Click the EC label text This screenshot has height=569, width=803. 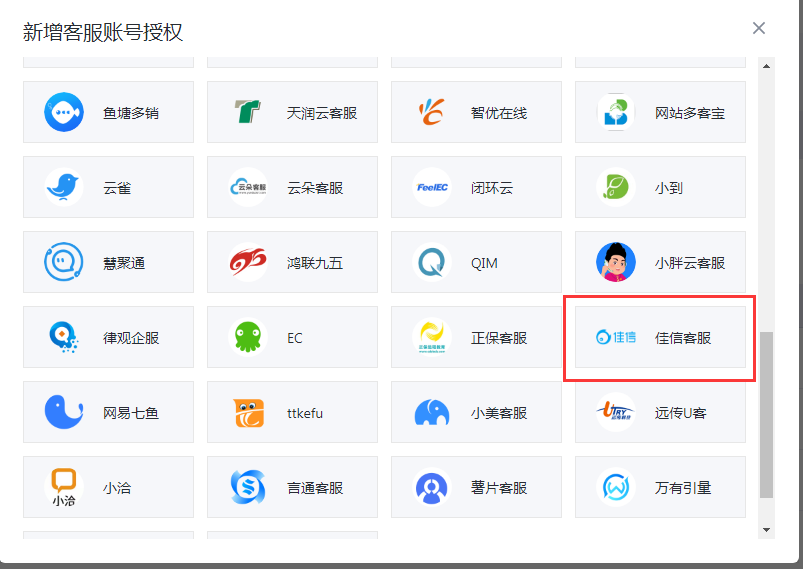[294, 338]
